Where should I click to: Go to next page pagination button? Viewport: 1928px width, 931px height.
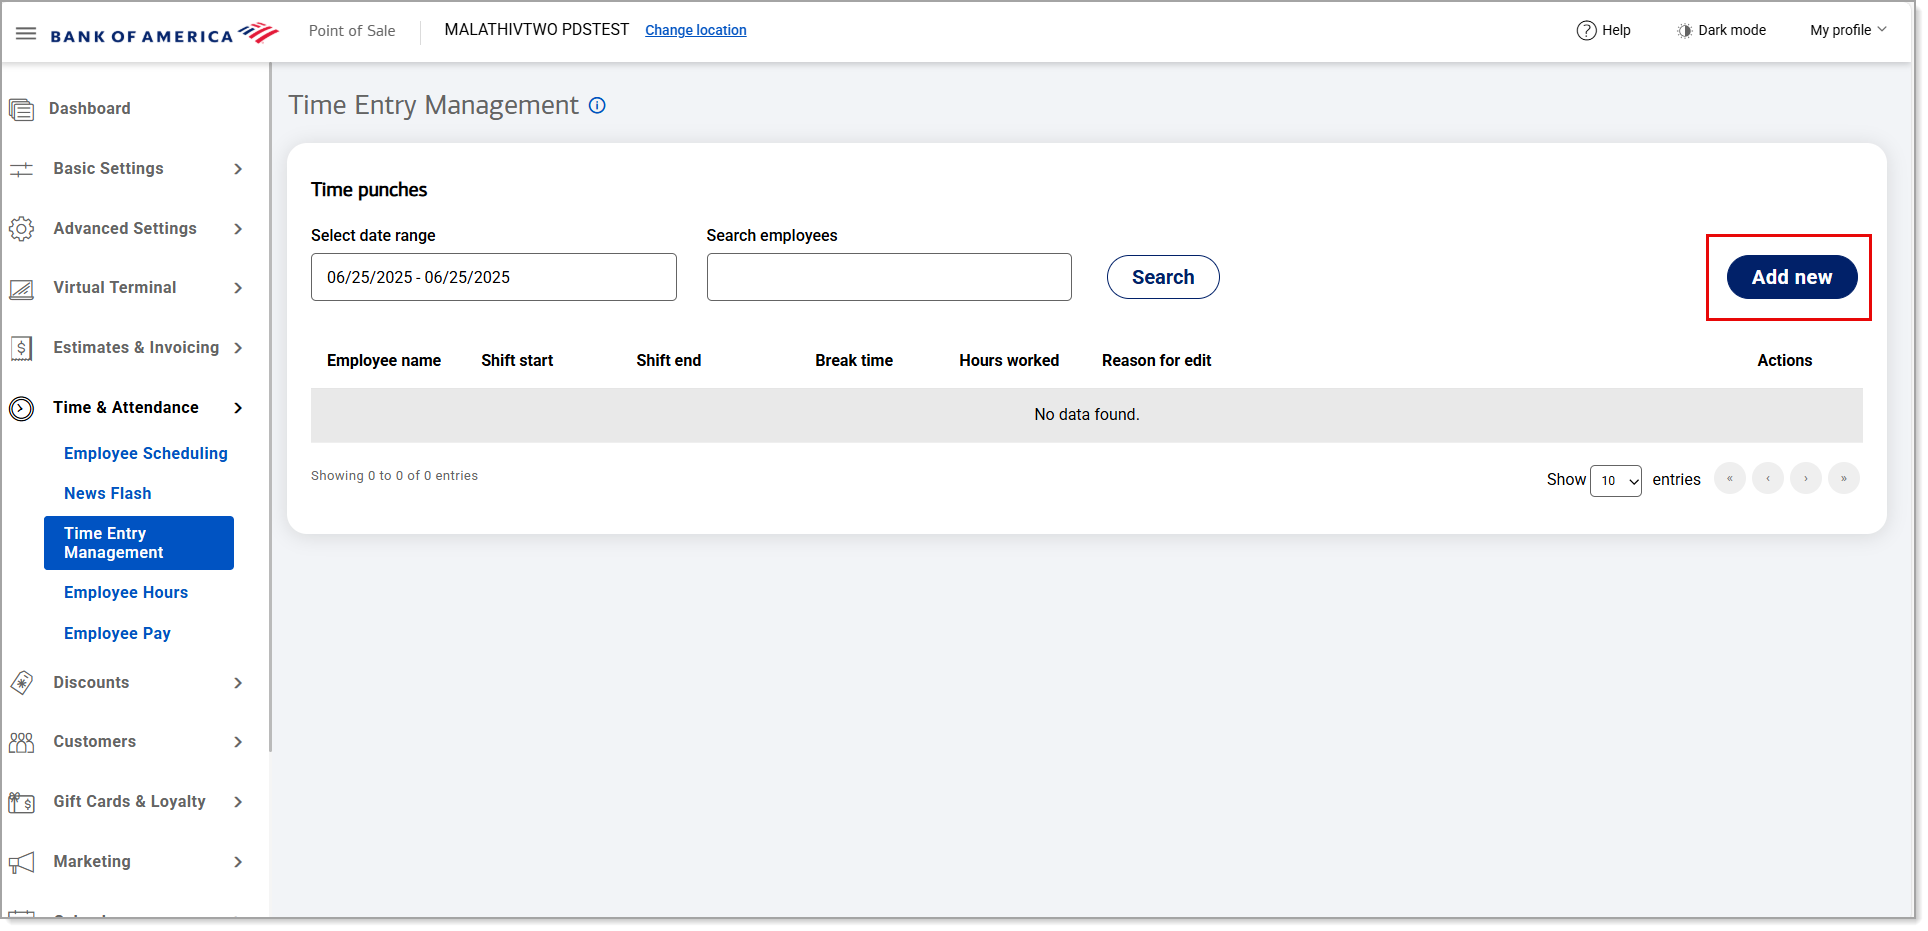(1806, 478)
